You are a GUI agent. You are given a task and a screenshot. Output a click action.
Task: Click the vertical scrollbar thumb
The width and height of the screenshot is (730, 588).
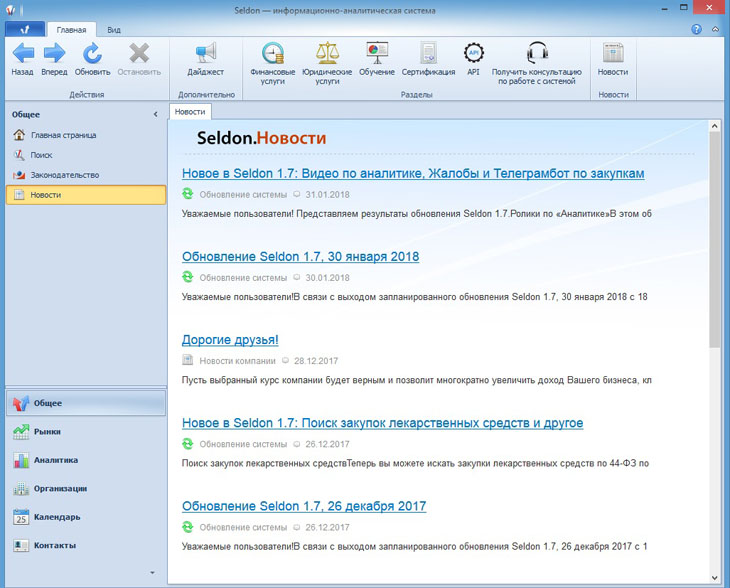715,239
